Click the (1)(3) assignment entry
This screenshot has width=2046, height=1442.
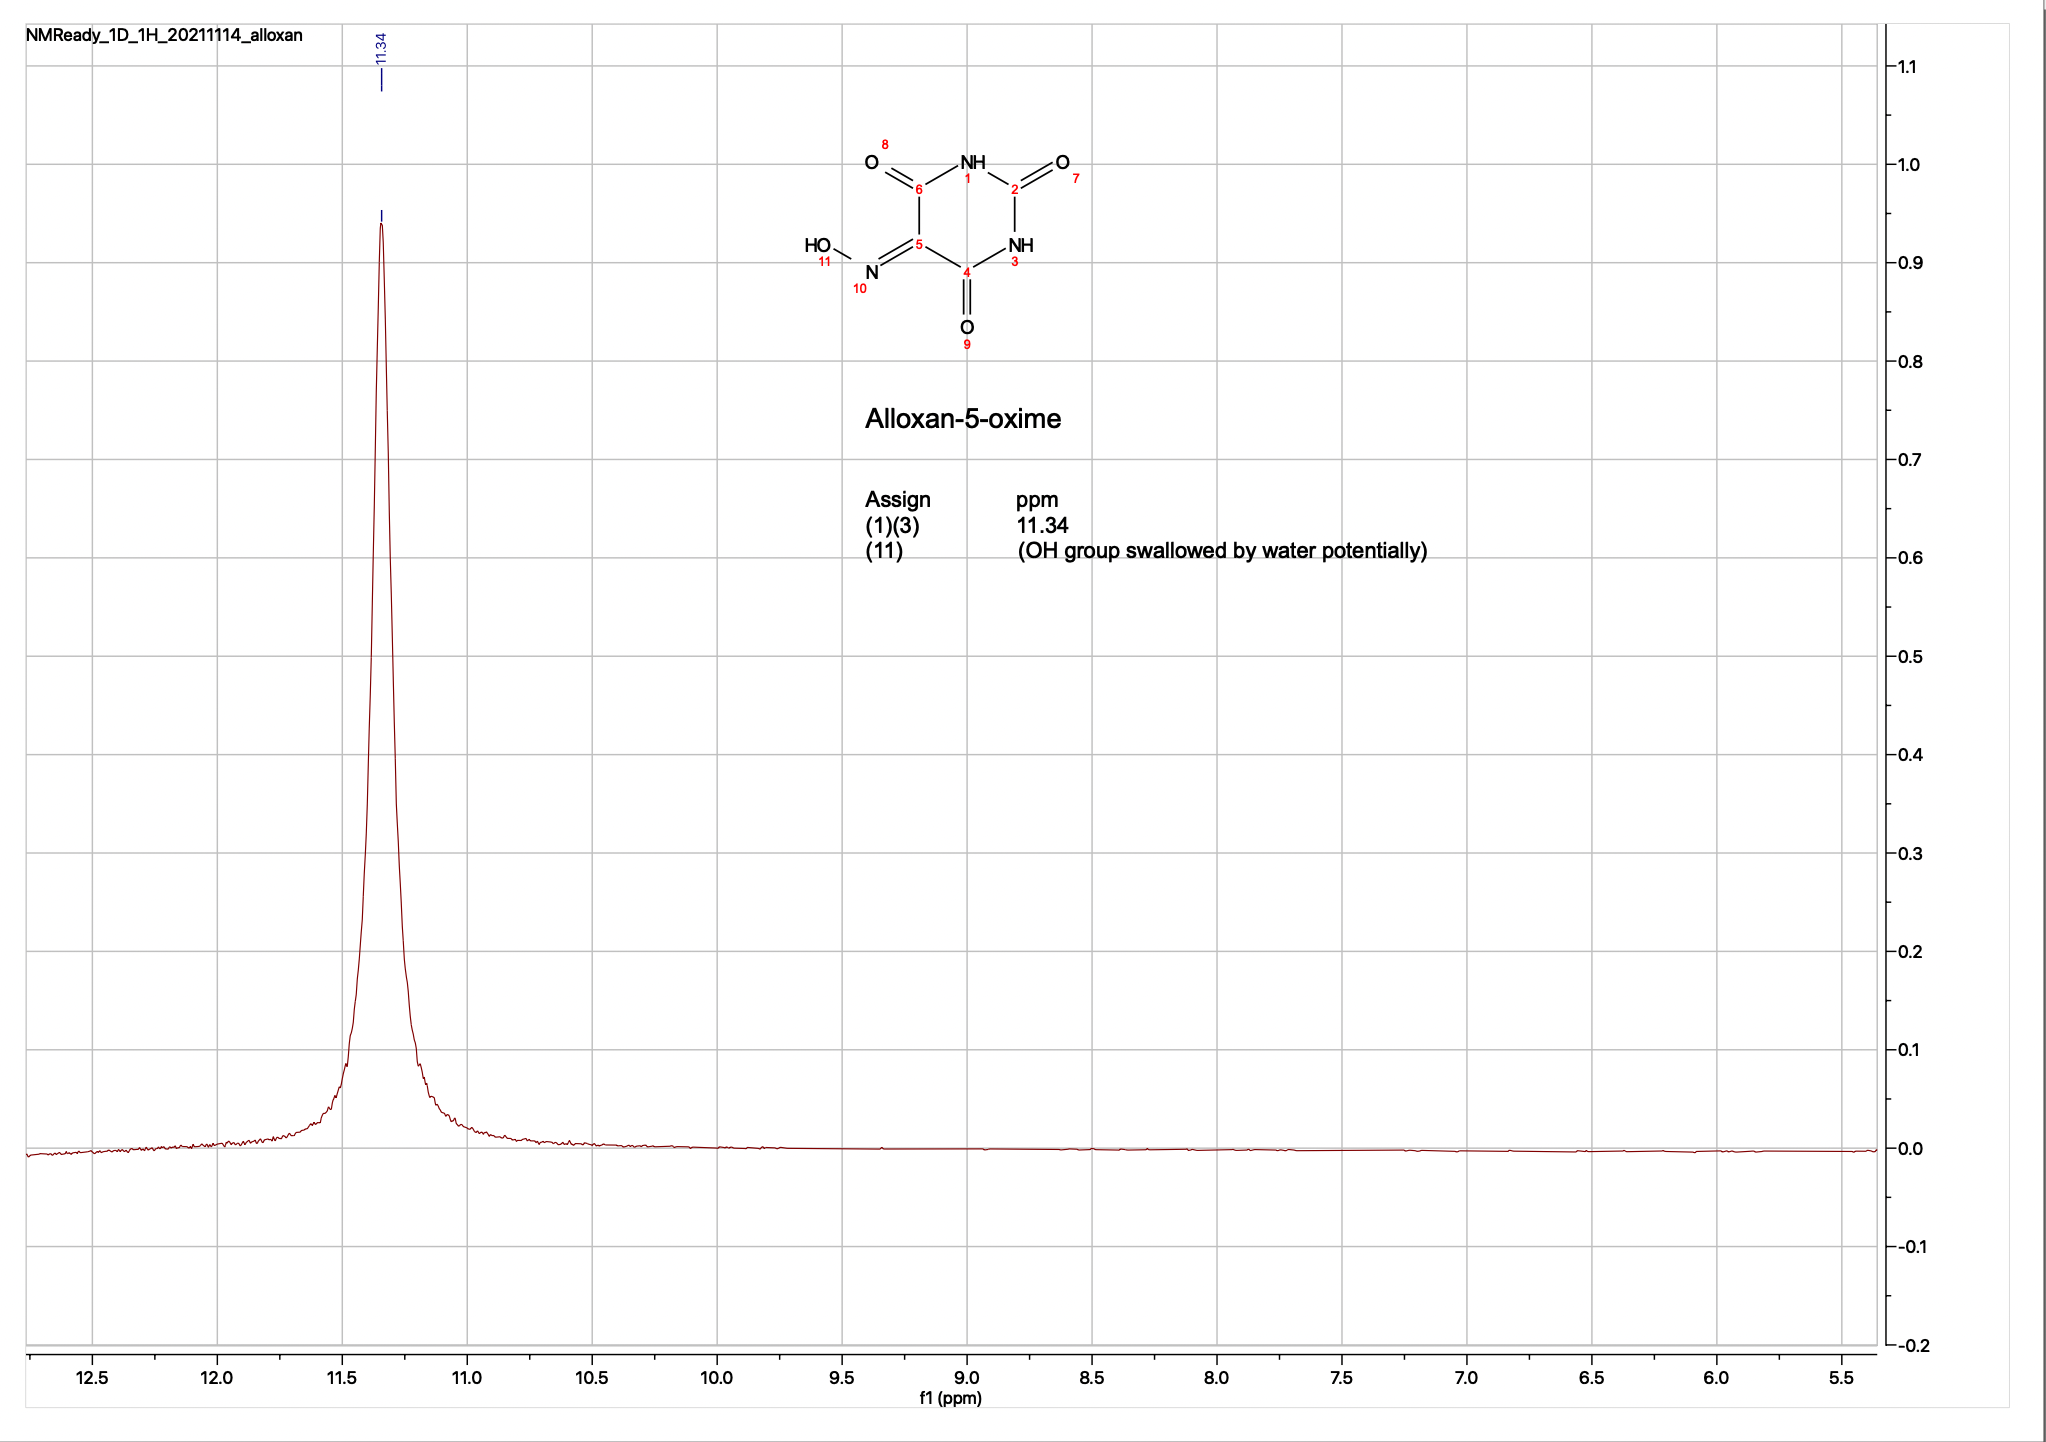(892, 525)
